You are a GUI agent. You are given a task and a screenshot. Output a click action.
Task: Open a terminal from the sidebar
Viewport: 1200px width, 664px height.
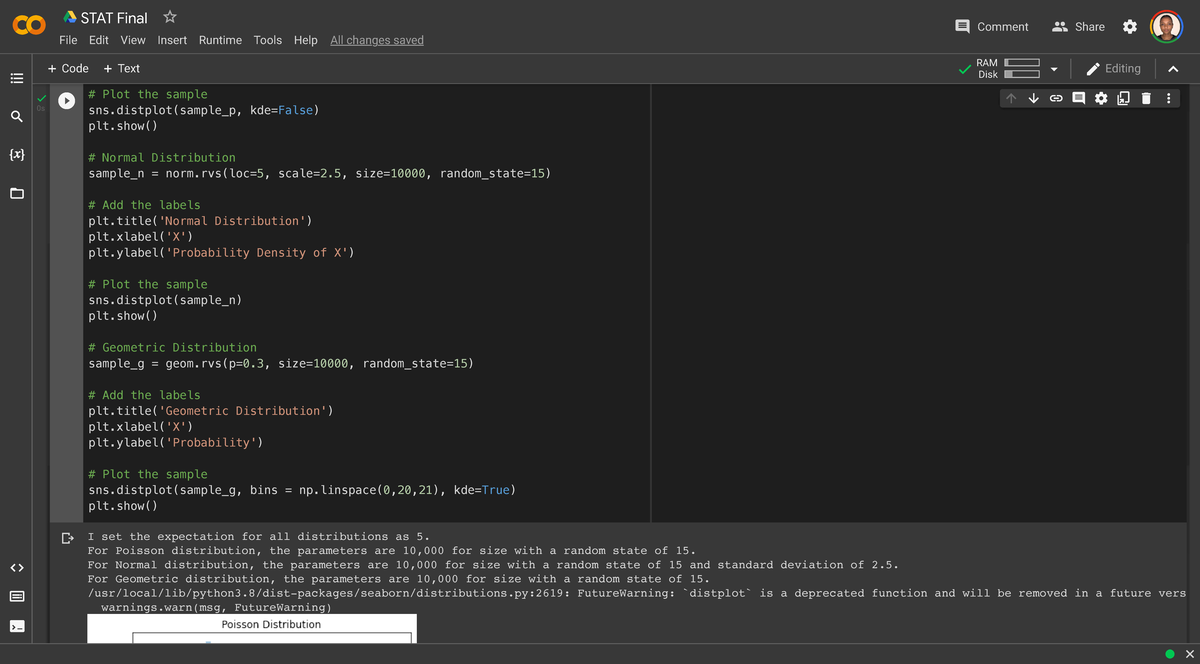(x=16, y=626)
